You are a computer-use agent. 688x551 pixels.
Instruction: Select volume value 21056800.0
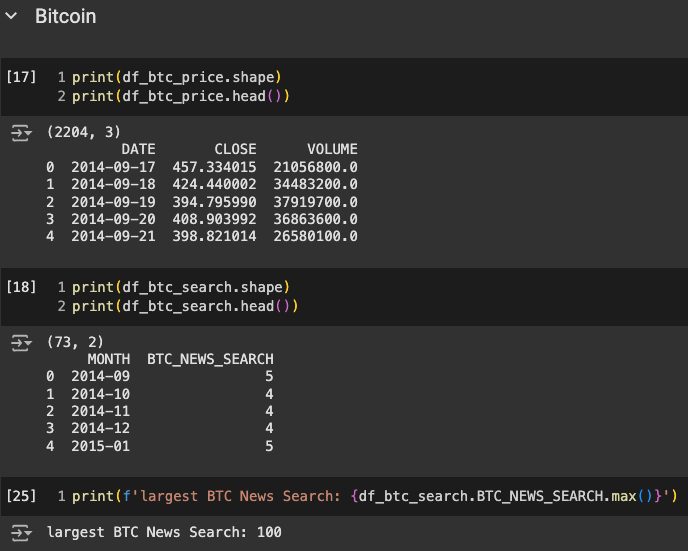[315, 167]
